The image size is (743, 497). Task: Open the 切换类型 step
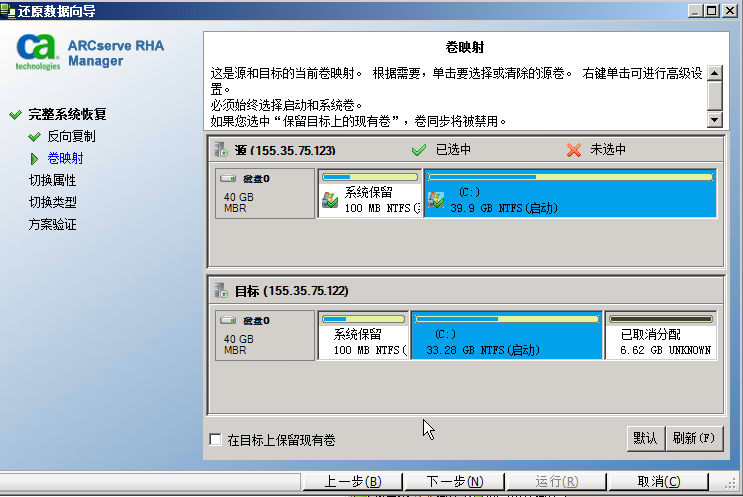52,202
